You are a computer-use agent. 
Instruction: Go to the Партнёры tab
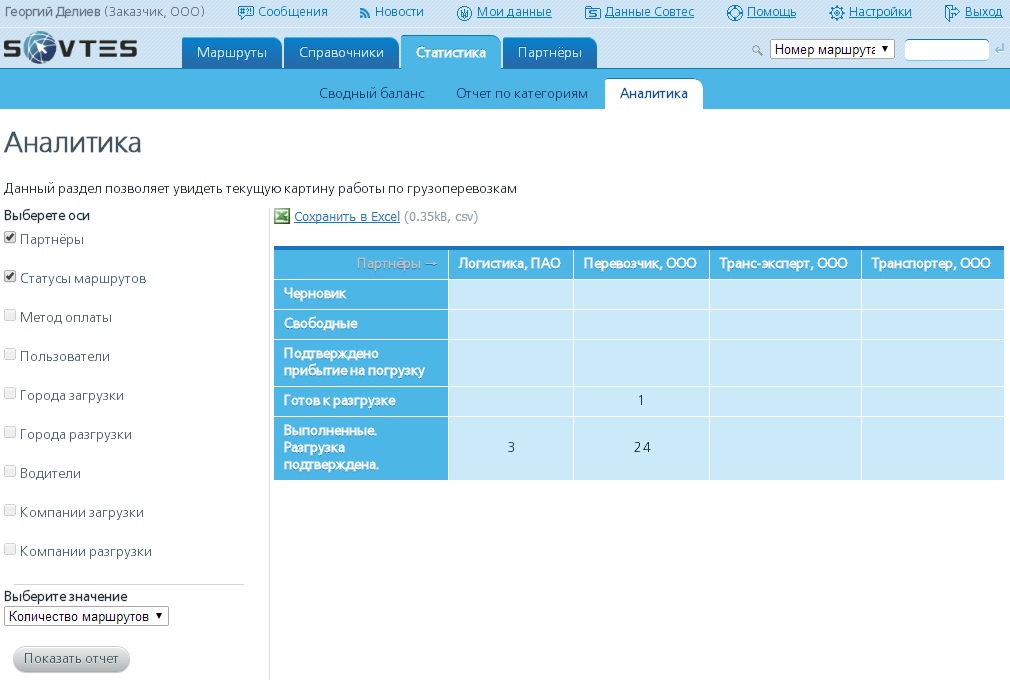point(549,53)
